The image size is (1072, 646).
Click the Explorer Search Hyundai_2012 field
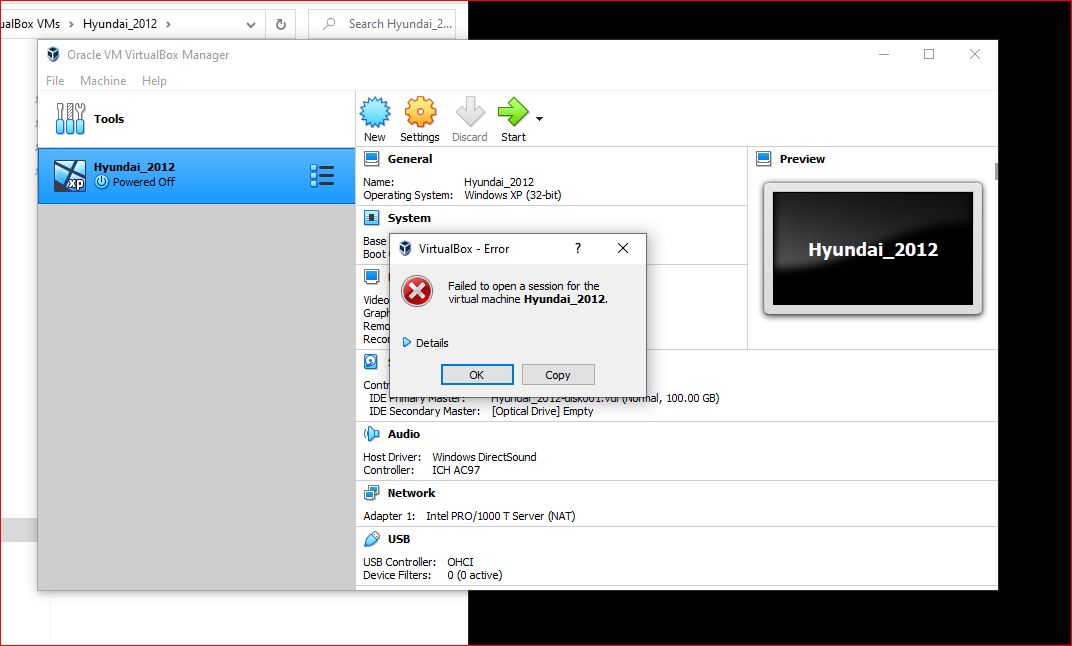click(x=382, y=24)
